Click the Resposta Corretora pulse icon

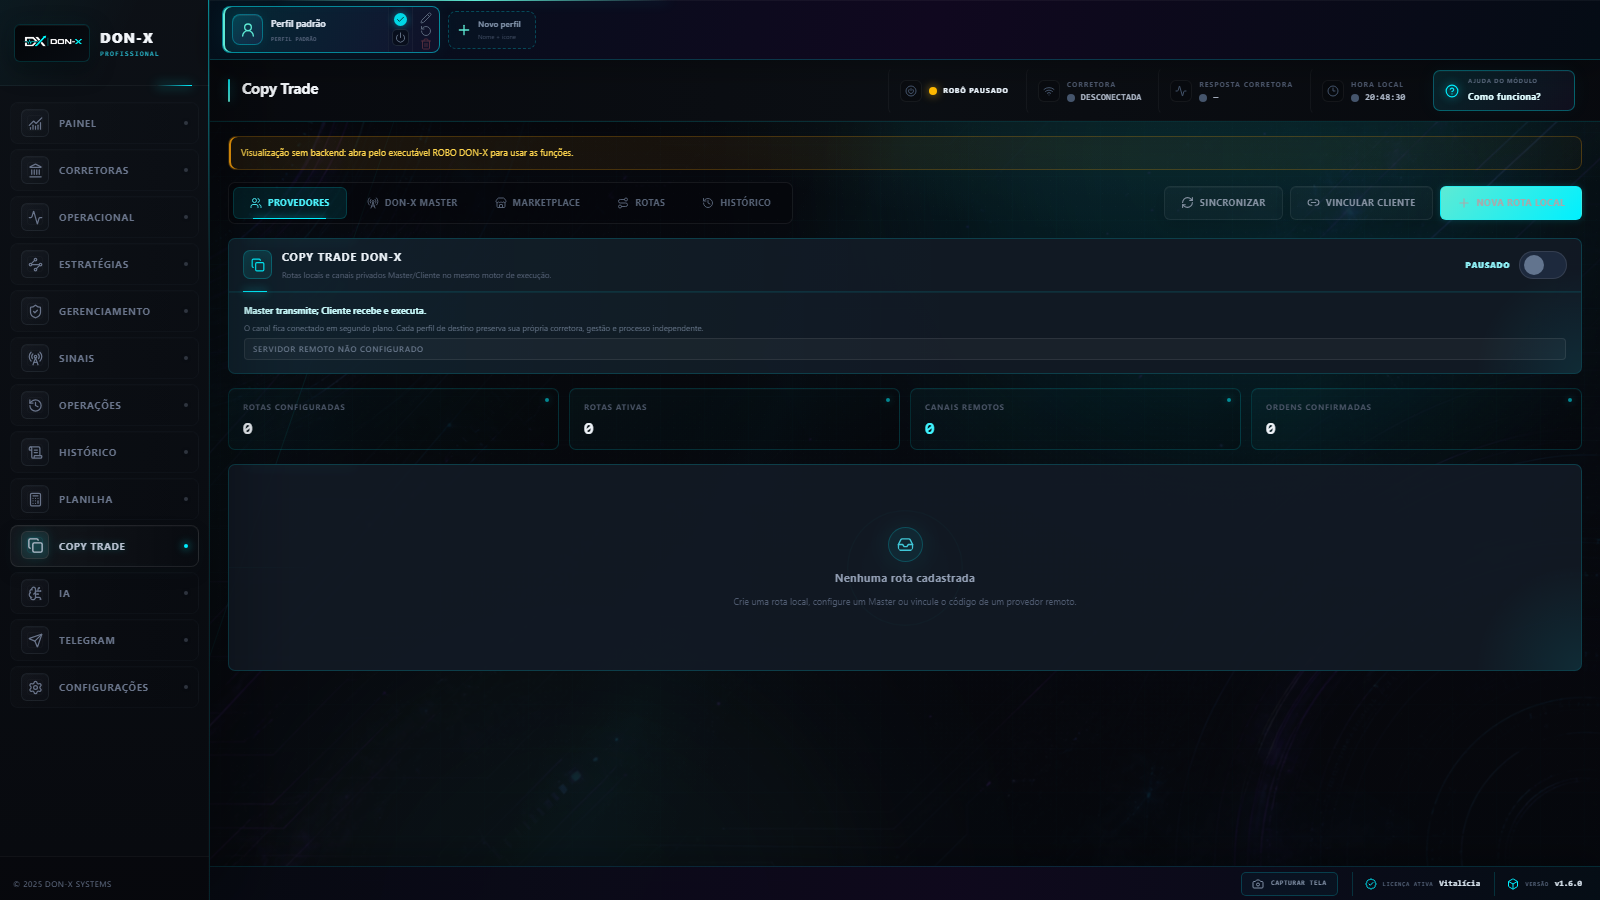[x=1181, y=91]
